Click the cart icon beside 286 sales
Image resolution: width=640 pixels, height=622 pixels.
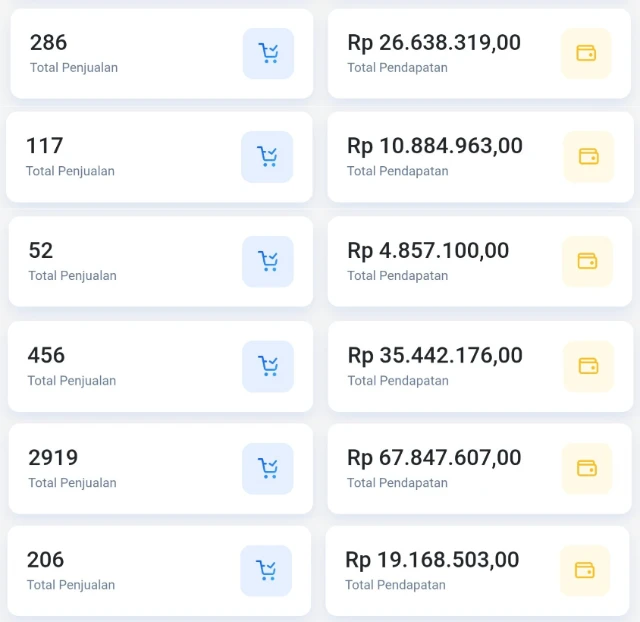point(268,53)
